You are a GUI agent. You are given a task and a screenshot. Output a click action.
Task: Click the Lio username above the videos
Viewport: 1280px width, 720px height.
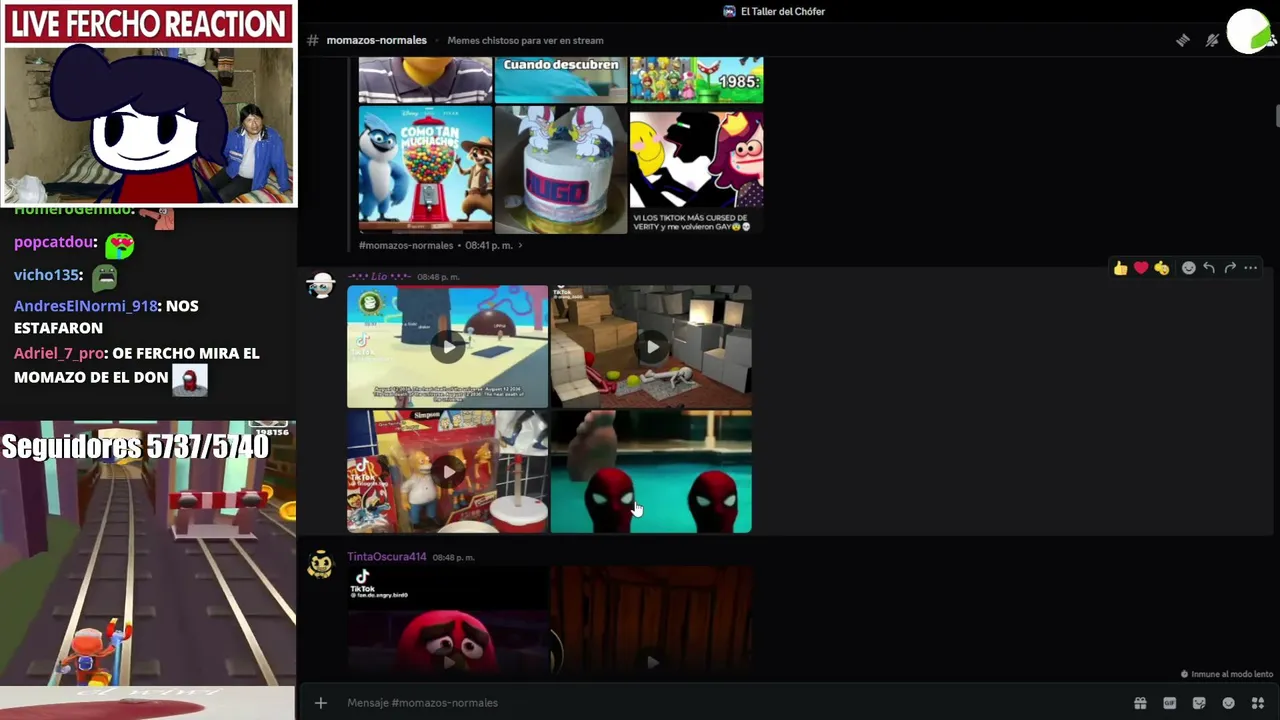pyautogui.click(x=379, y=277)
